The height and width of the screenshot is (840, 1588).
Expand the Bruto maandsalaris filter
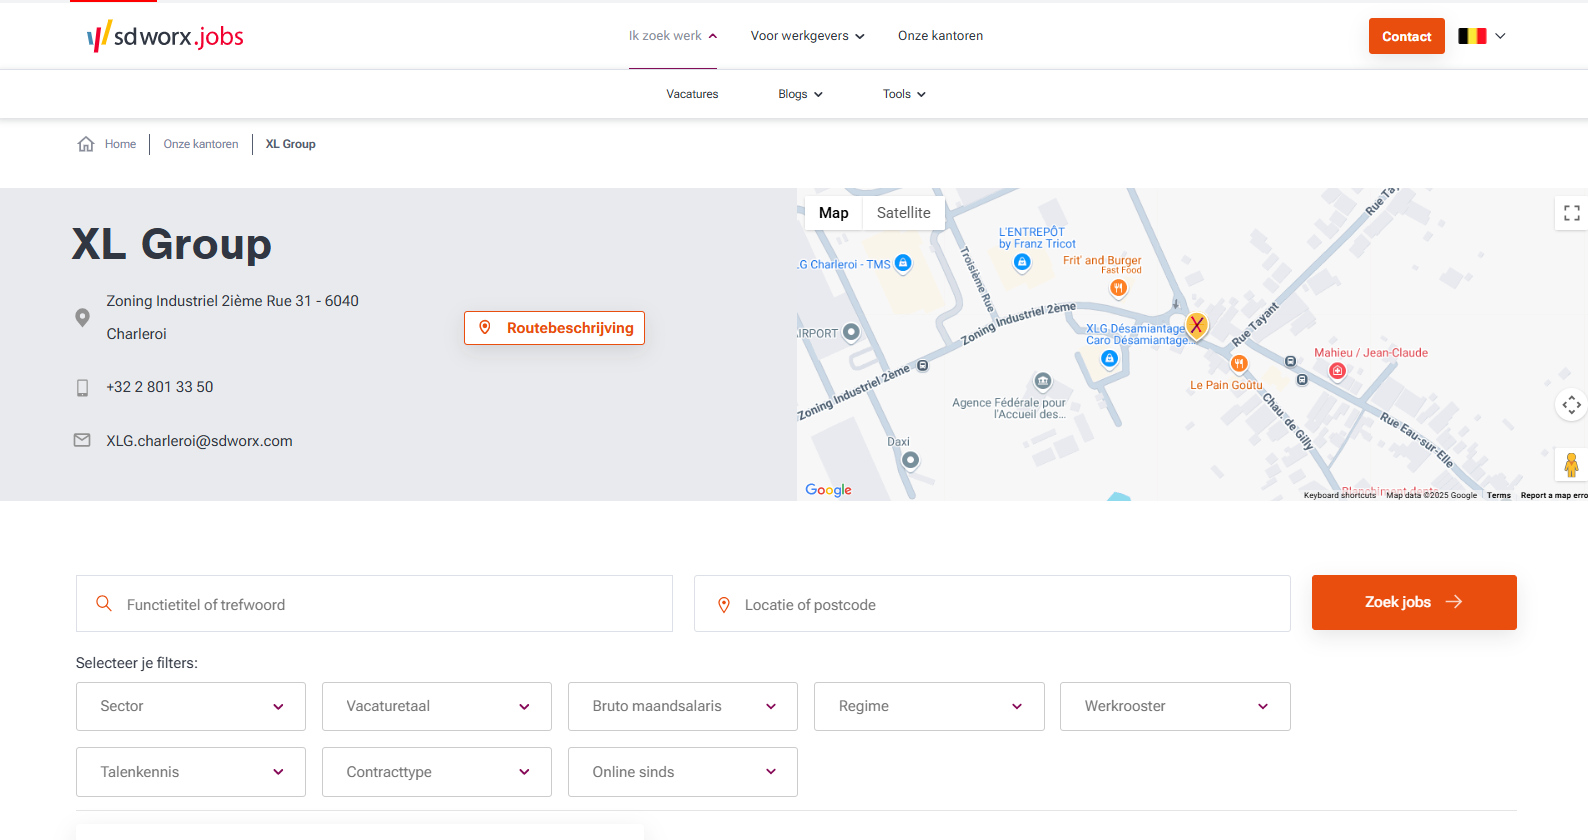click(x=683, y=706)
